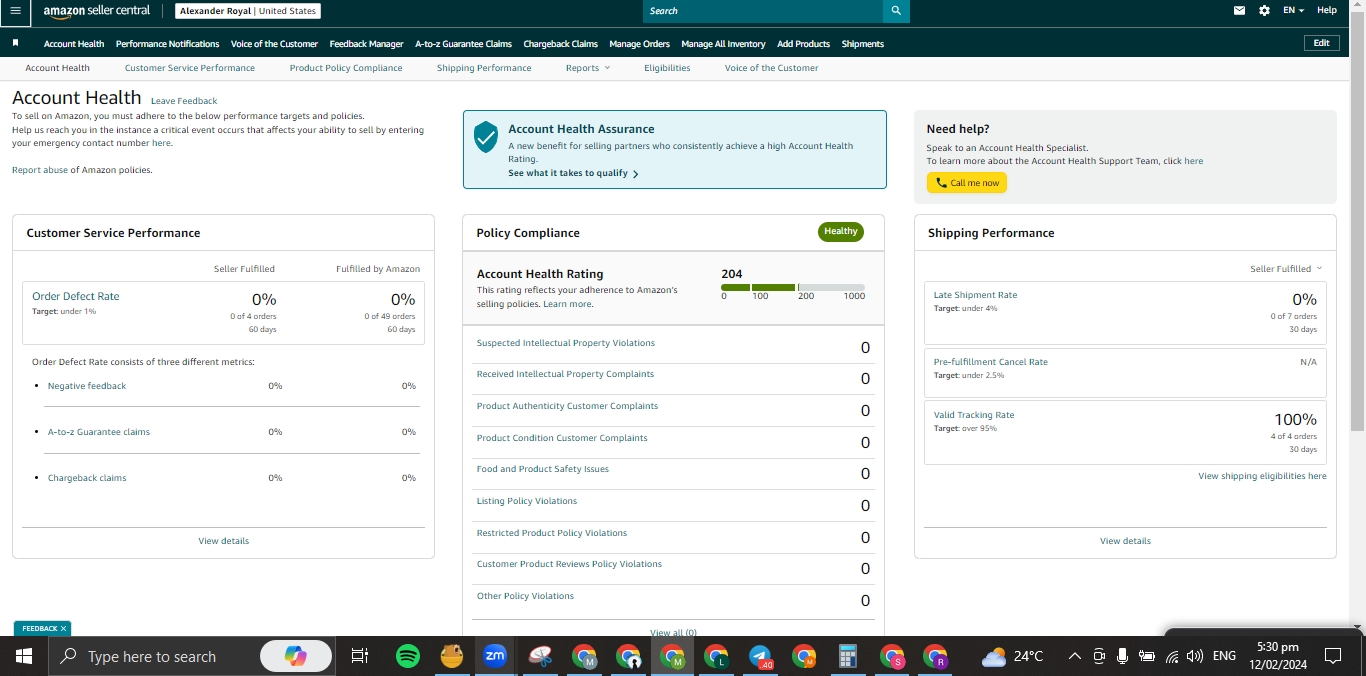This screenshot has width=1366, height=676.
Task: Click View details under Customer Service Performance
Action: pos(224,541)
